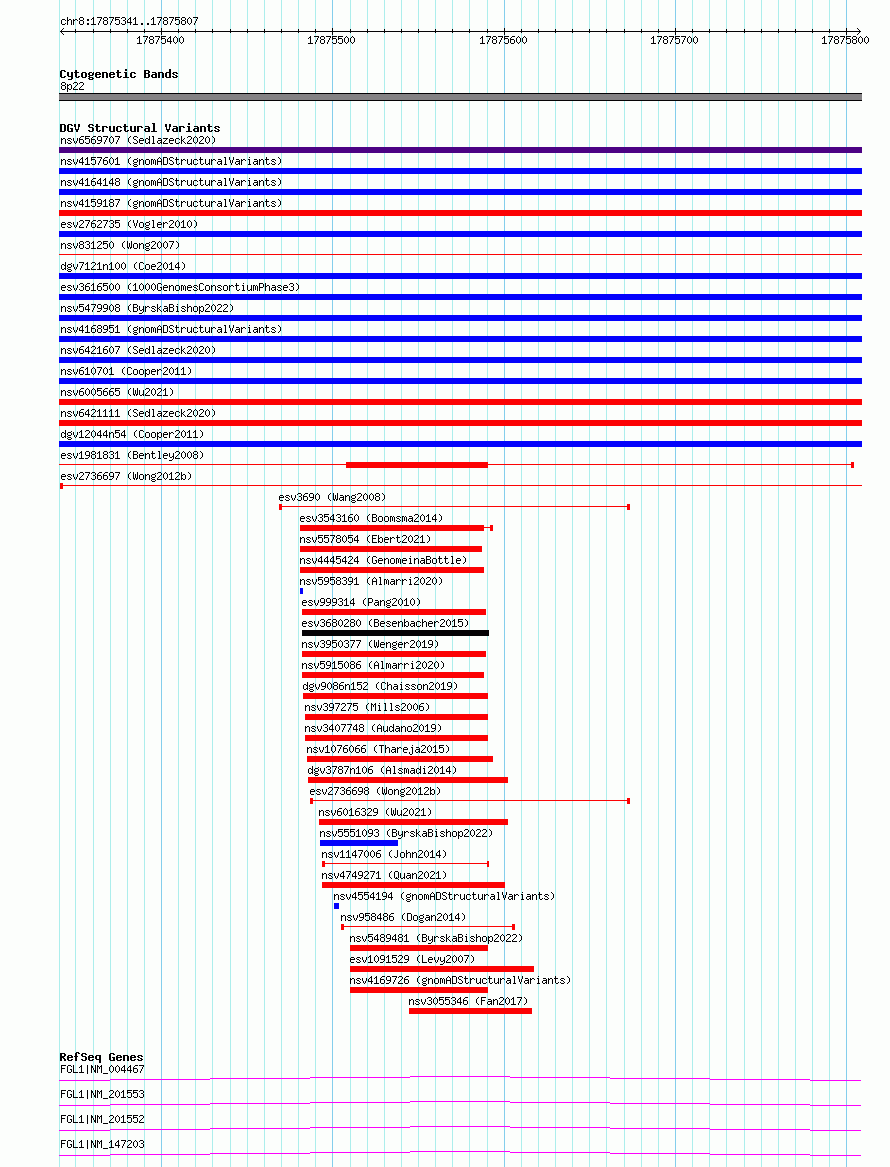The height and width of the screenshot is (1167, 890).
Task: Click dgv3787n106 (Alsmadi2014) label
Action: [x=382, y=770]
